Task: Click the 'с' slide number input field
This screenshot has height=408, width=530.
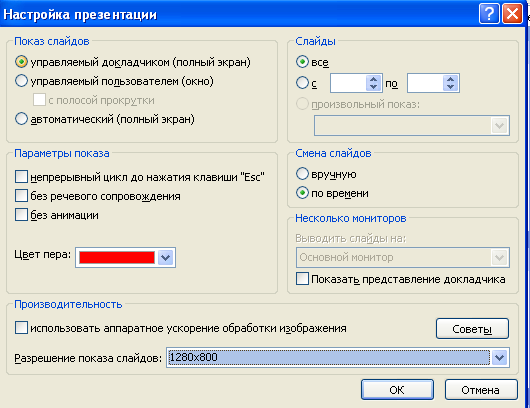Action: 348,83
